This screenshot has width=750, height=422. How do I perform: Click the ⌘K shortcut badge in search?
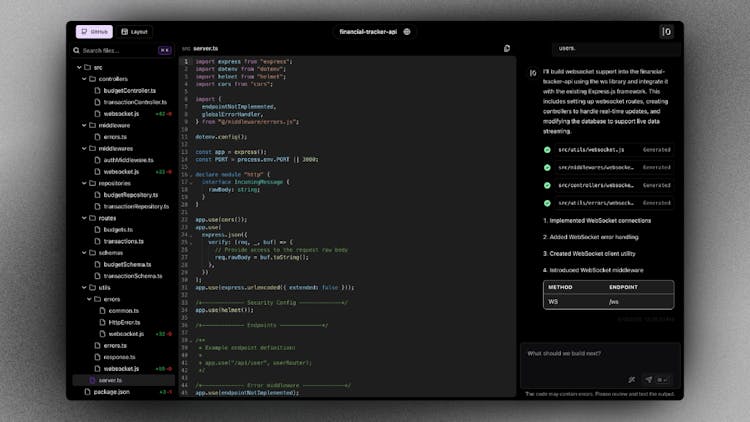(165, 50)
